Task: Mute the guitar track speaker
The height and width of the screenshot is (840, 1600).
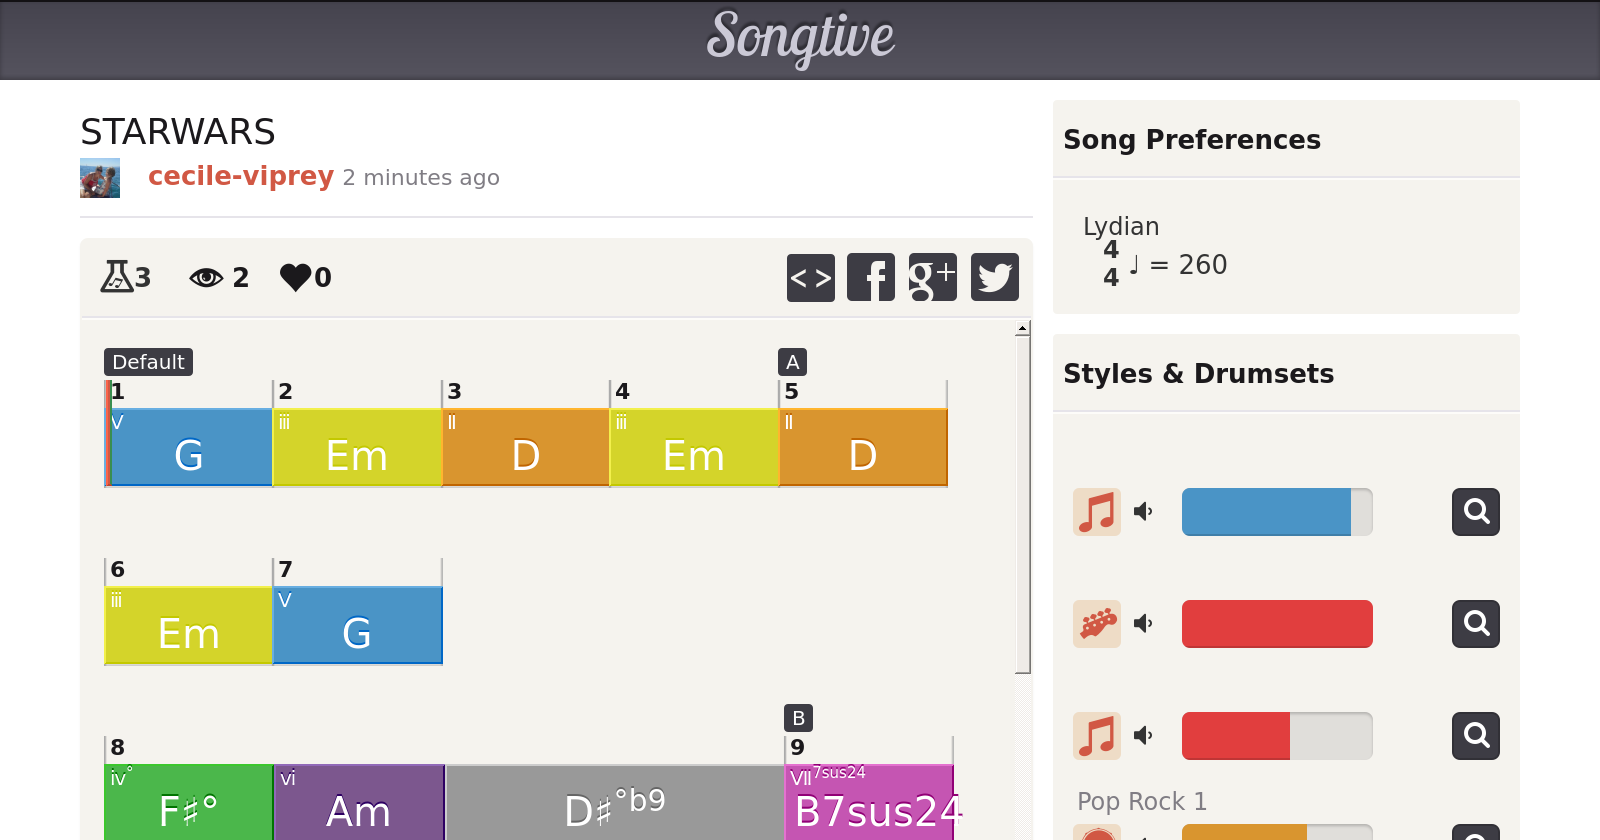Action: tap(1143, 624)
